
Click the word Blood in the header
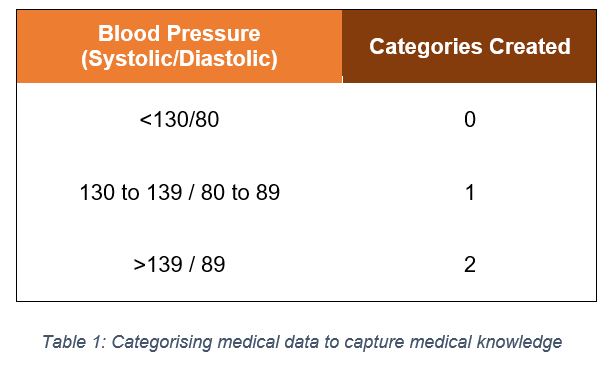[132, 34]
